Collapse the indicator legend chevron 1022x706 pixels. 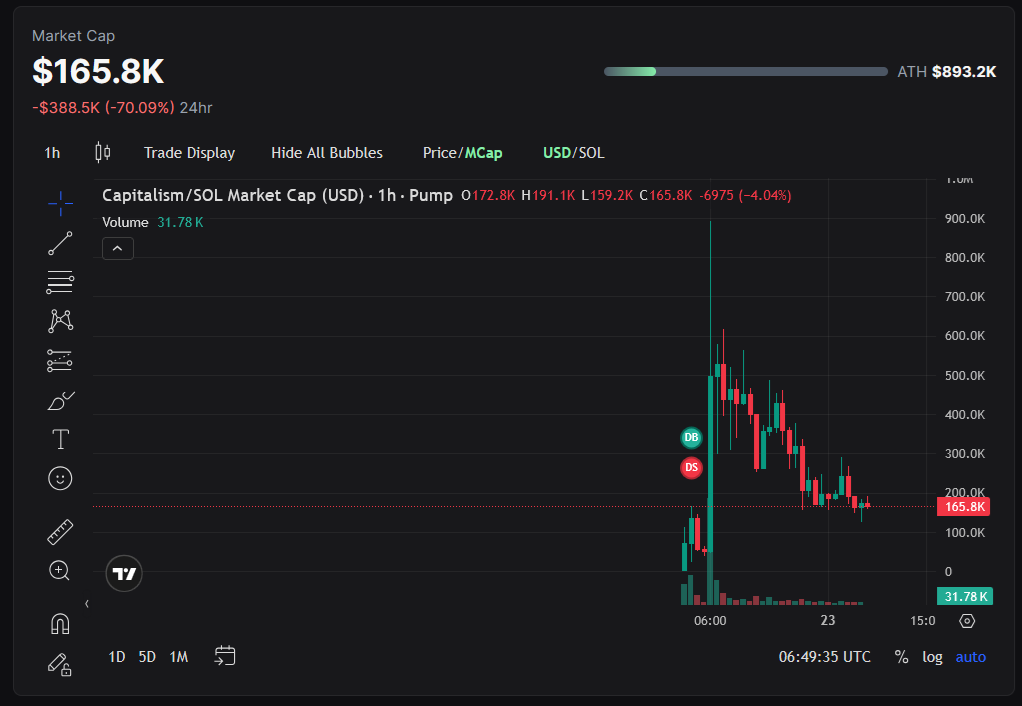(x=118, y=248)
